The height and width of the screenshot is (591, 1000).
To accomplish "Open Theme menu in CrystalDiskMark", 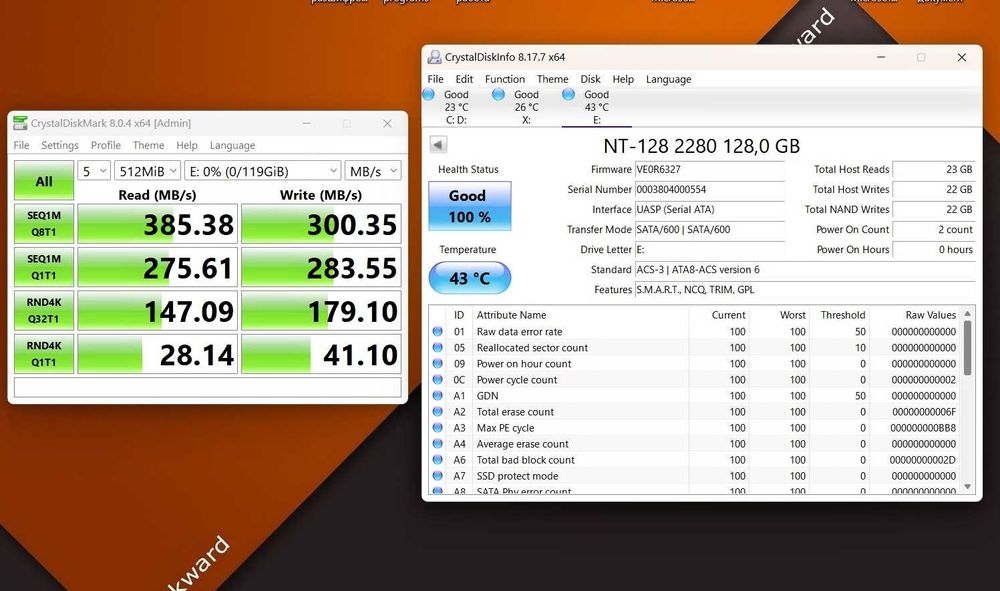I will [149, 145].
